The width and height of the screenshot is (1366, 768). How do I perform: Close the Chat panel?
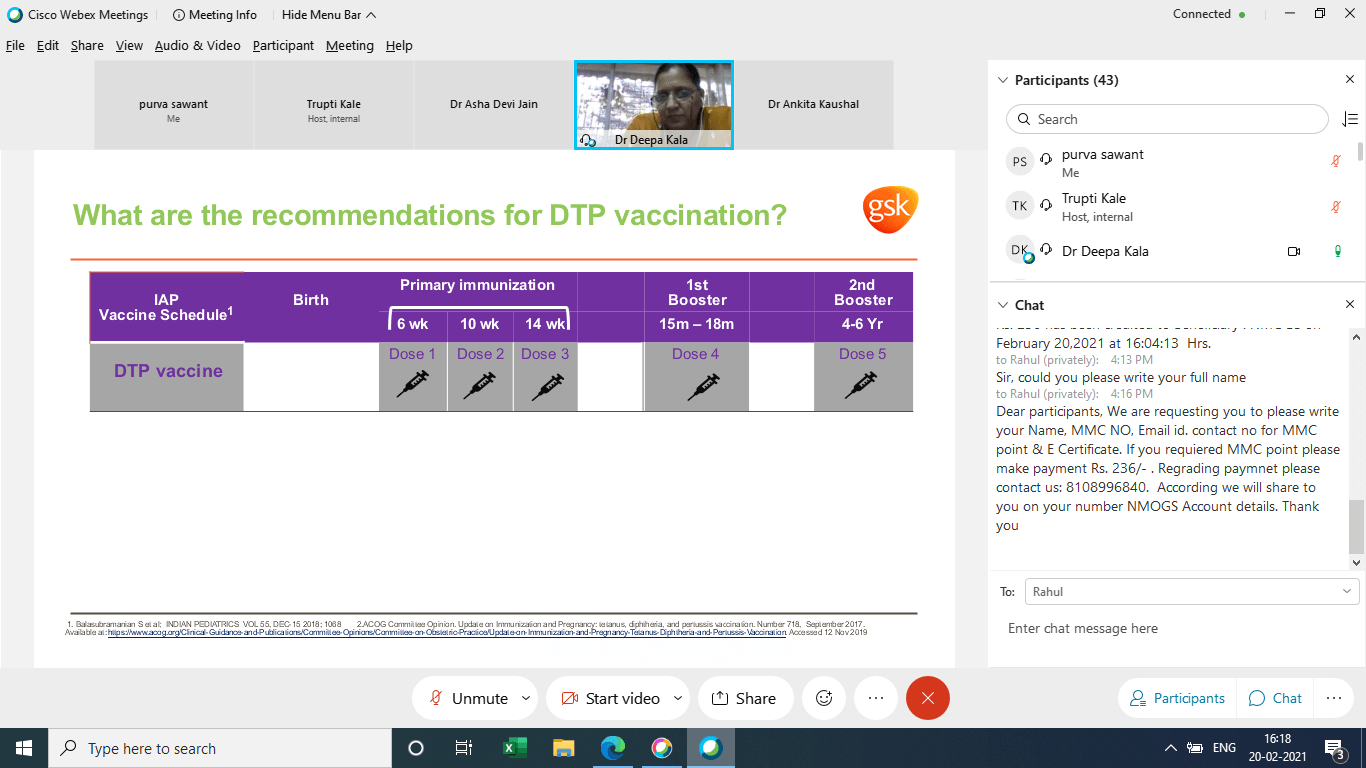coord(1349,305)
